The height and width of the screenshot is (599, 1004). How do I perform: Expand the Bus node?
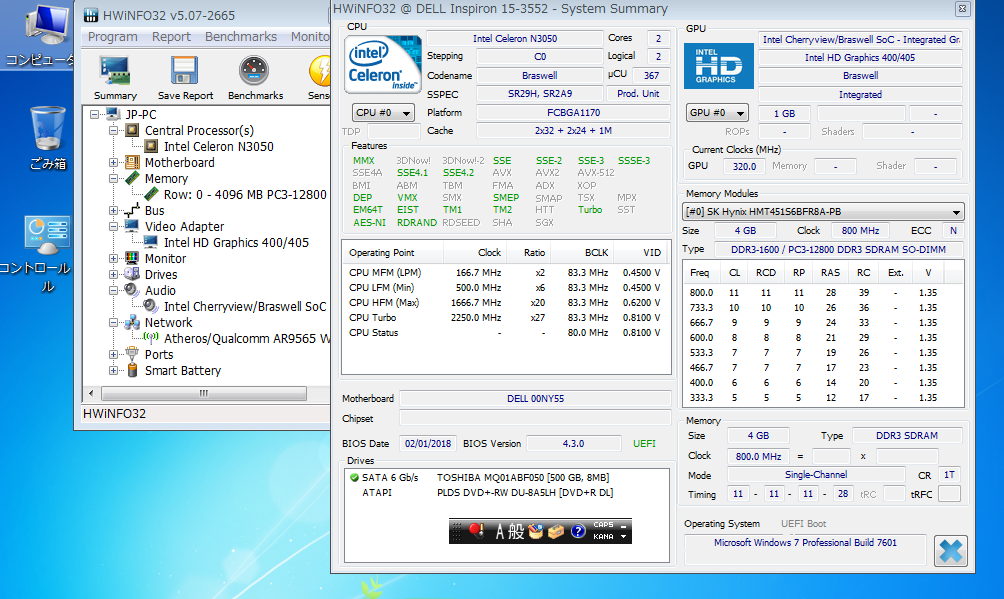(x=113, y=211)
